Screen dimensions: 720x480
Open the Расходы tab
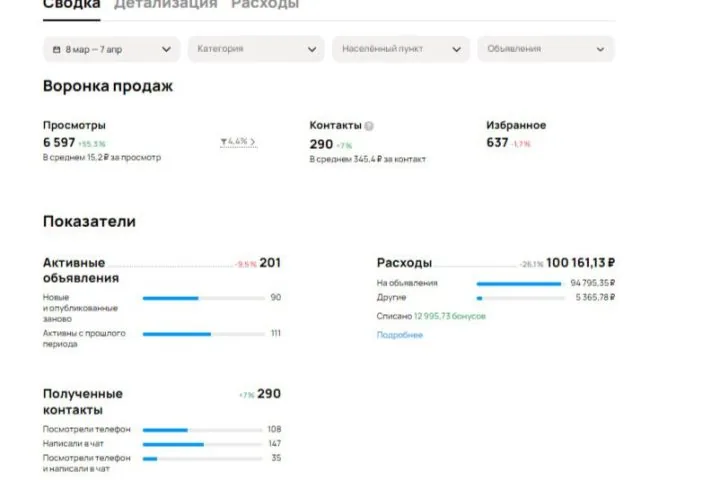pos(265,5)
